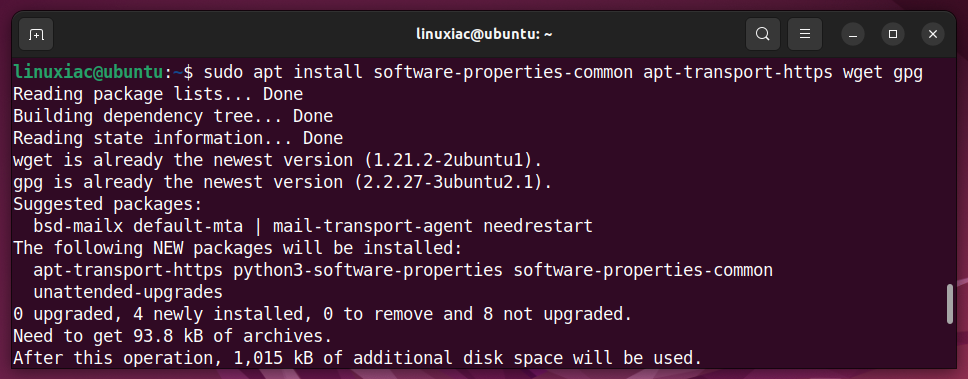Click wget version 1.21.2-2ubuntu1 text
Image resolution: width=968 pixels, height=379 pixels.
pos(453,160)
